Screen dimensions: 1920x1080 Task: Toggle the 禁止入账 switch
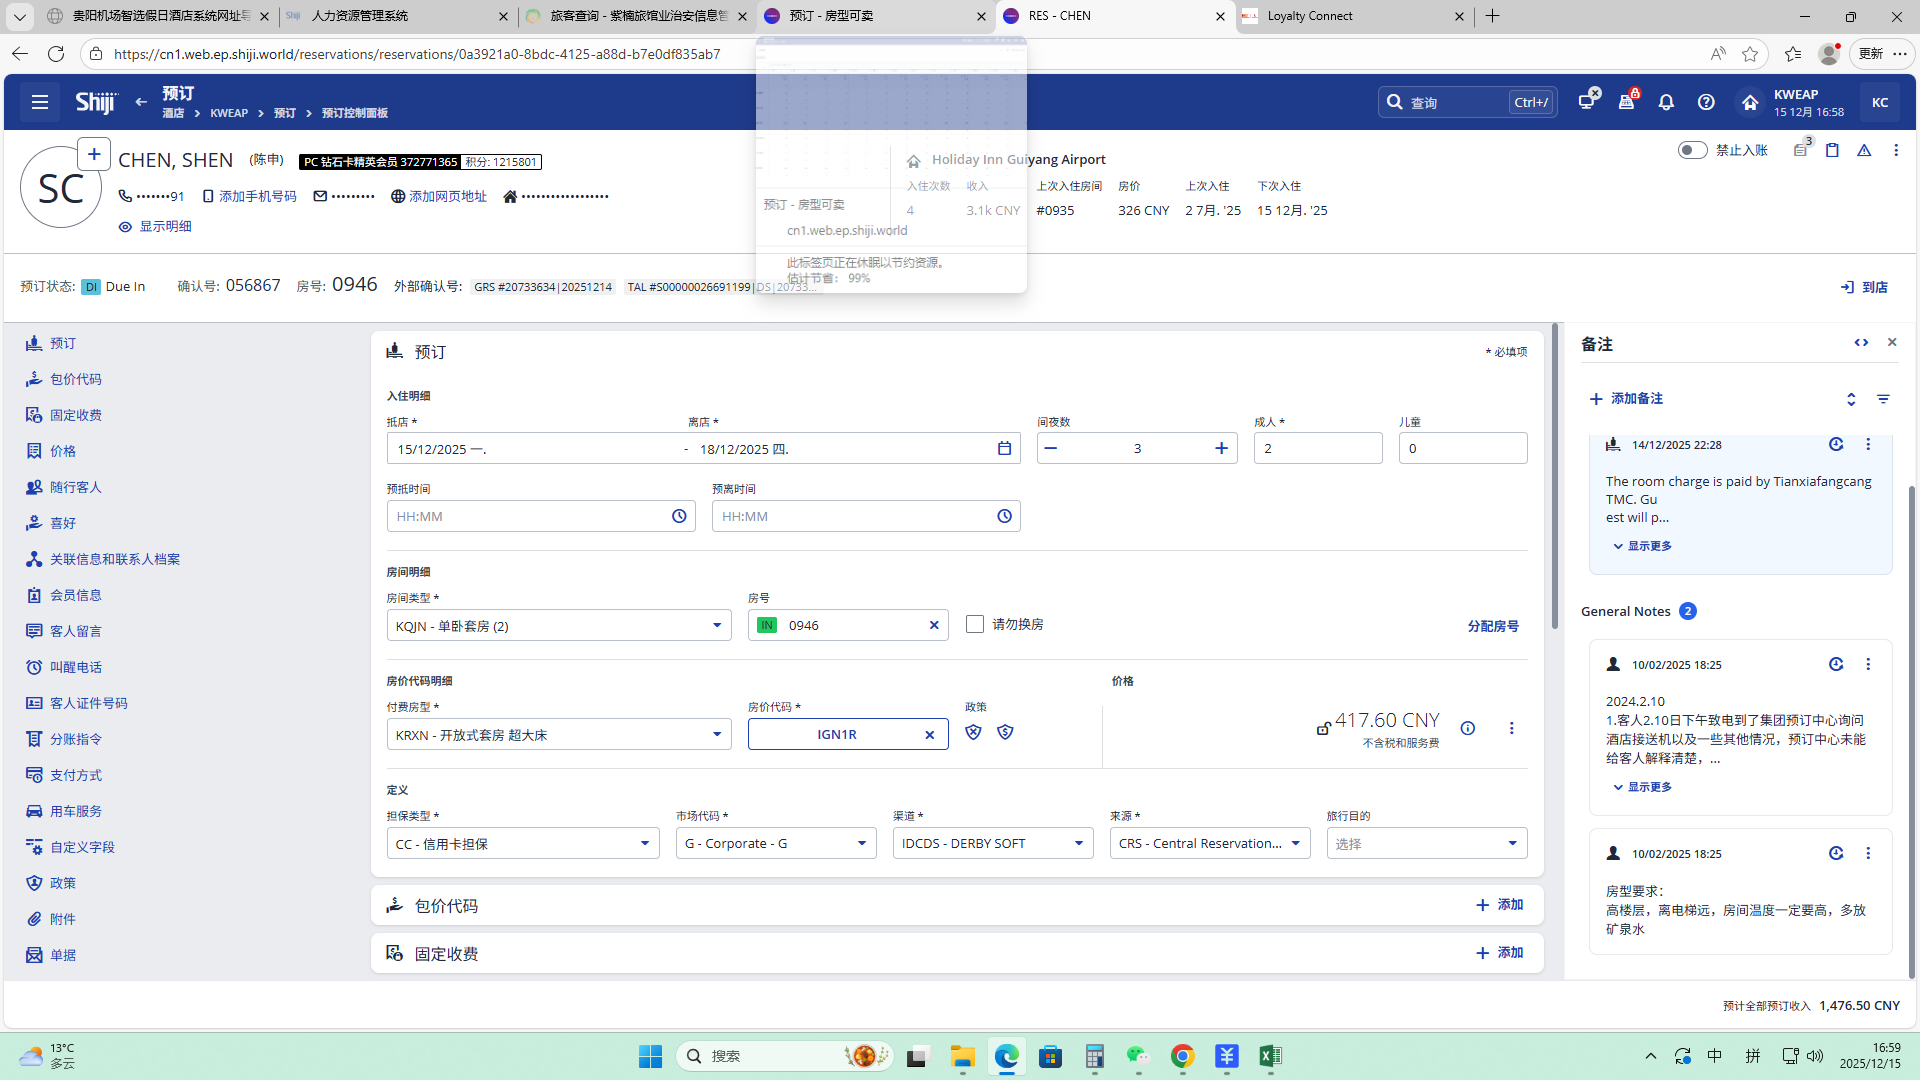[x=1692, y=150]
